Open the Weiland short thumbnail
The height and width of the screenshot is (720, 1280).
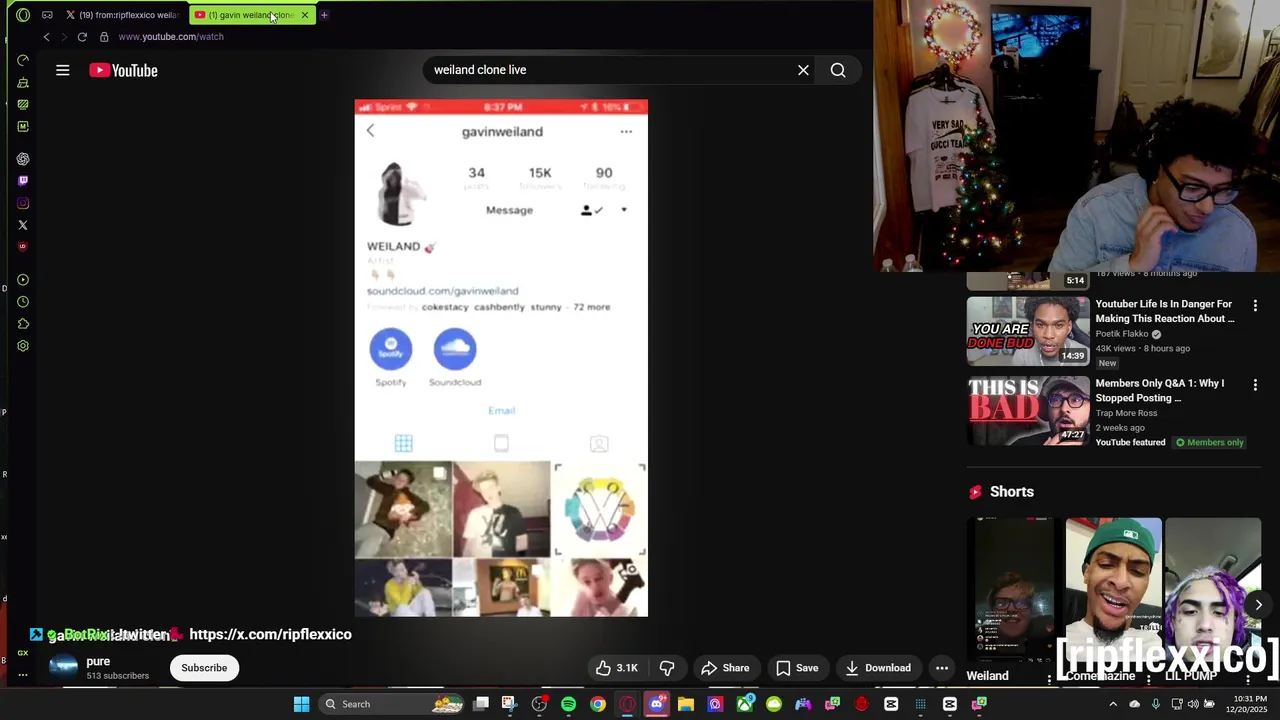pyautogui.click(x=1015, y=590)
